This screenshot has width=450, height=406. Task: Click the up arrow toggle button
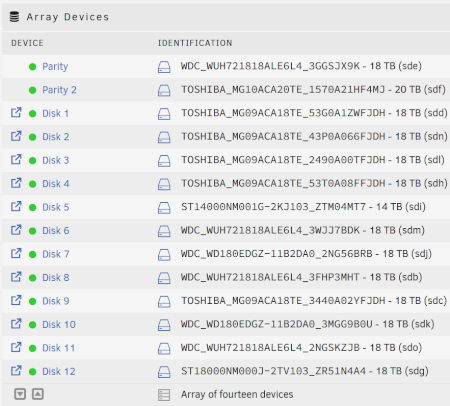38,394
